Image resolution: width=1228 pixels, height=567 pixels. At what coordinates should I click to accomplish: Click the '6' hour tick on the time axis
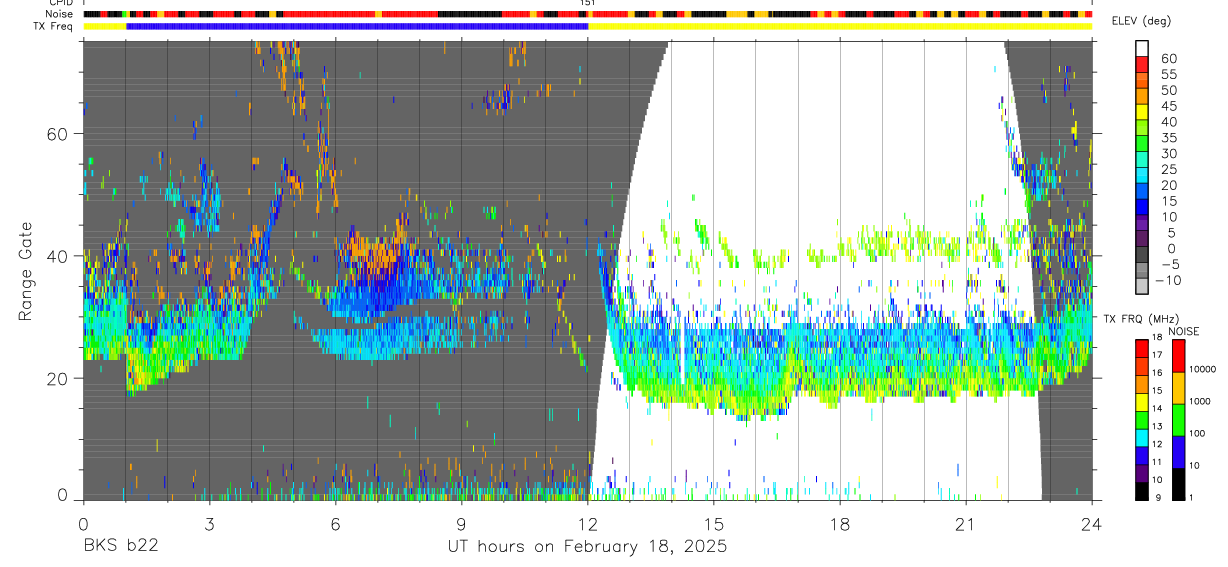(x=335, y=524)
